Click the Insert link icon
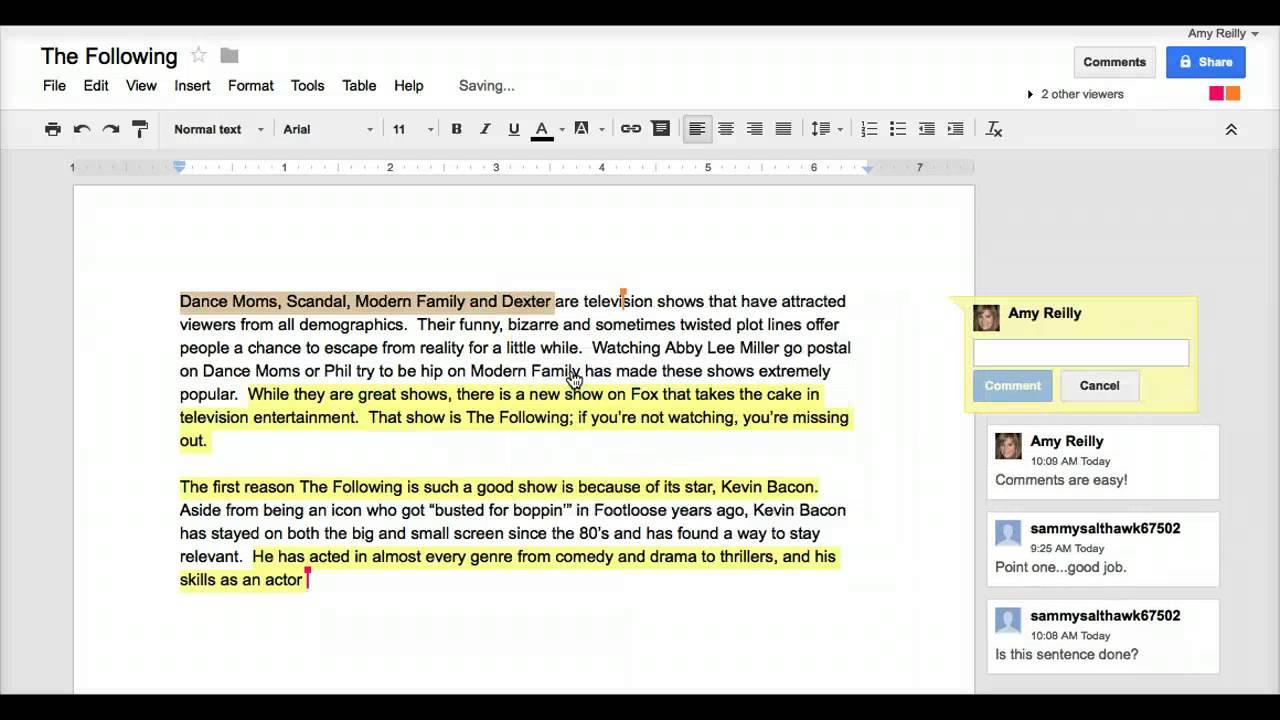This screenshot has height=720, width=1280. [x=631, y=129]
